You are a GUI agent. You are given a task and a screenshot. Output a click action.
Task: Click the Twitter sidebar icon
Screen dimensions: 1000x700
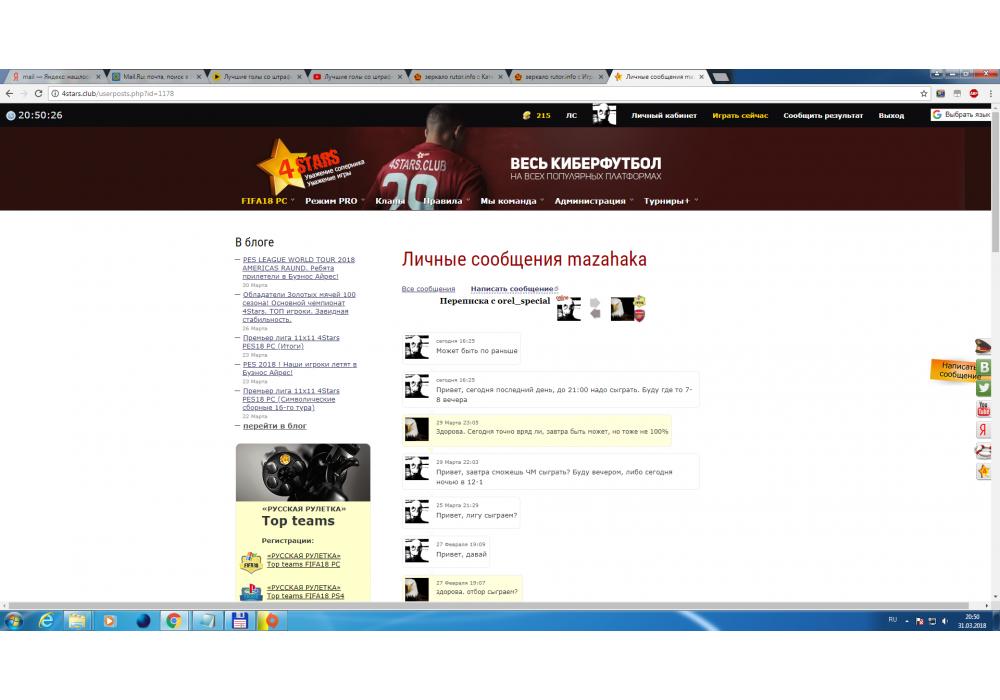click(984, 388)
